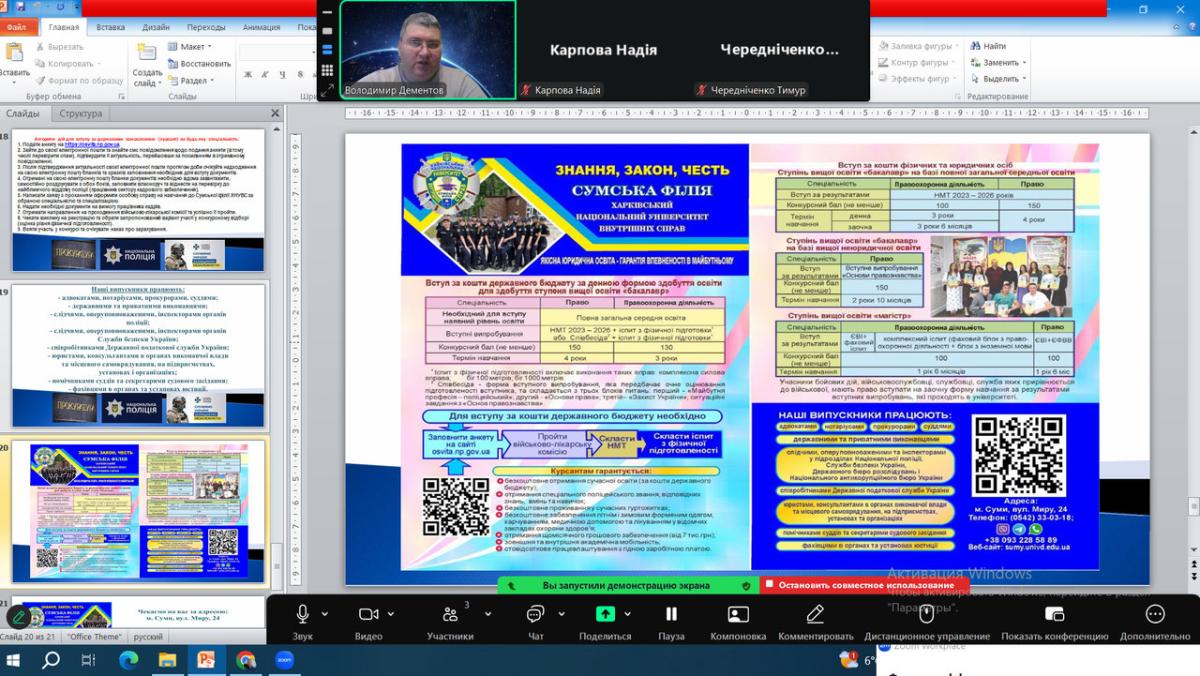Open the Комментировать annotation pencil
Viewport: 1200px width, 676px height.
(x=815, y=614)
